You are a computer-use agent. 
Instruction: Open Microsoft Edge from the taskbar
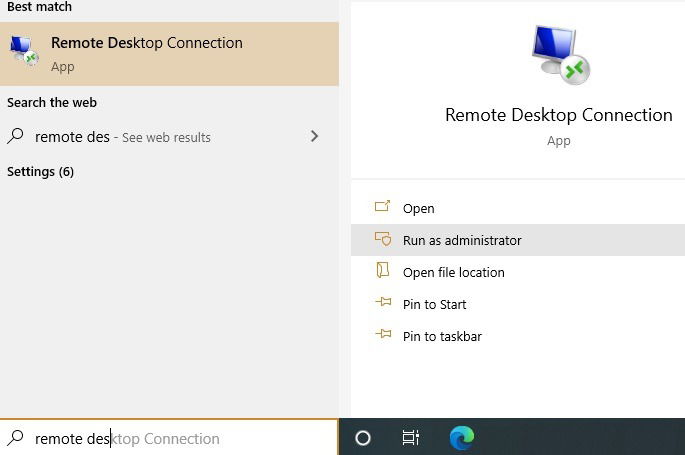pyautogui.click(x=462, y=438)
